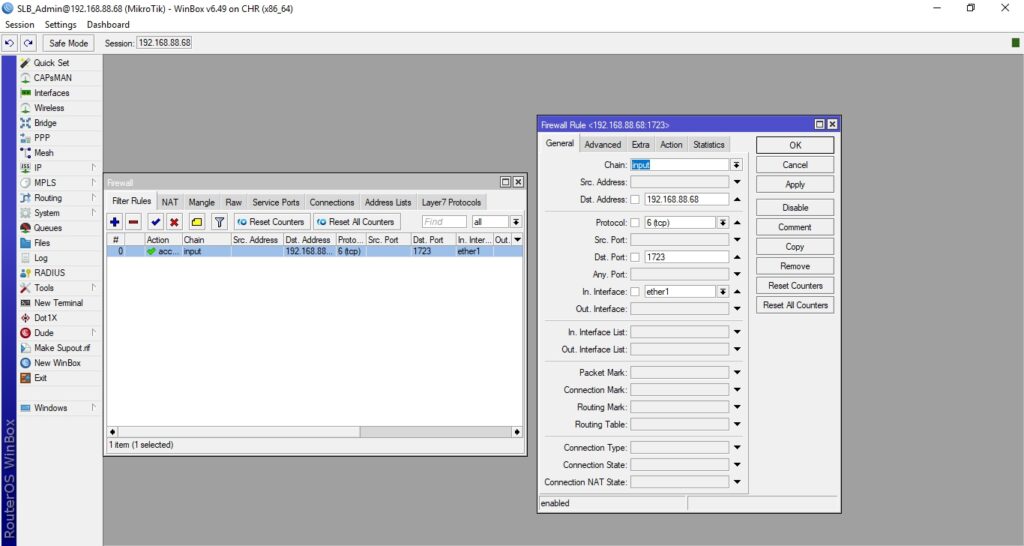Click the undo arrow in the toolbar

click(9, 43)
